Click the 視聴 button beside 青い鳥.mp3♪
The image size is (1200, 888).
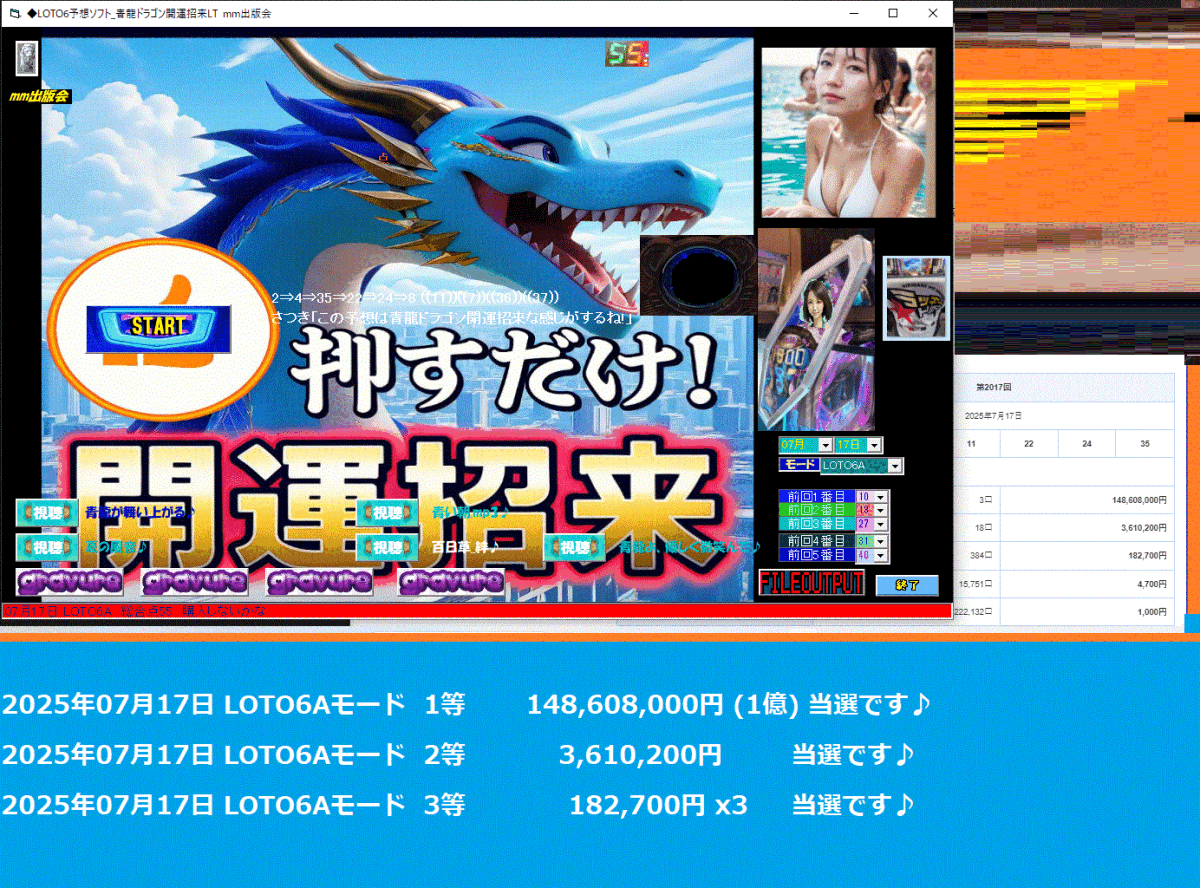pyautogui.click(x=387, y=512)
